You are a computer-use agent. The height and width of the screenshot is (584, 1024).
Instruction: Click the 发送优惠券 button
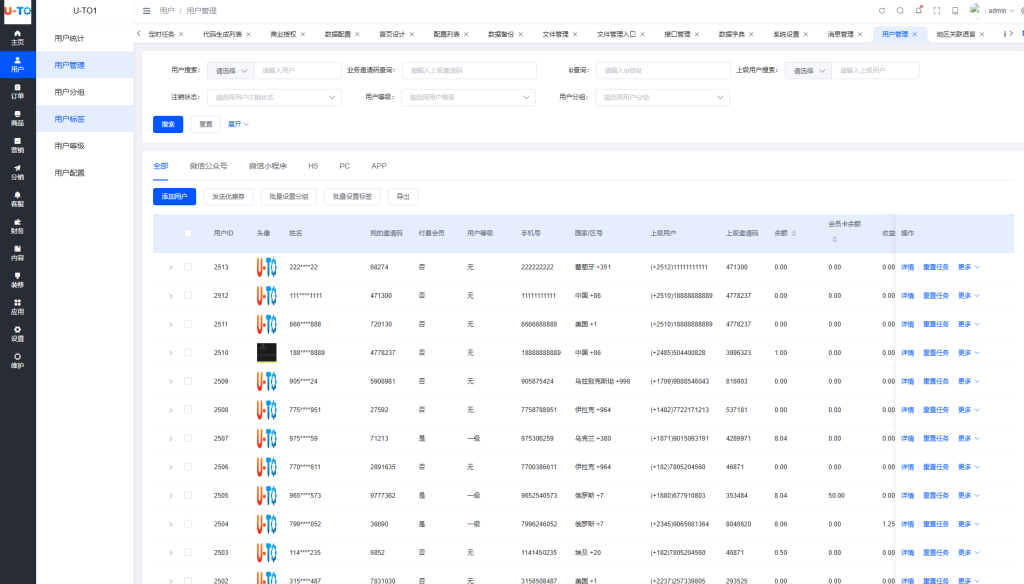click(229, 197)
